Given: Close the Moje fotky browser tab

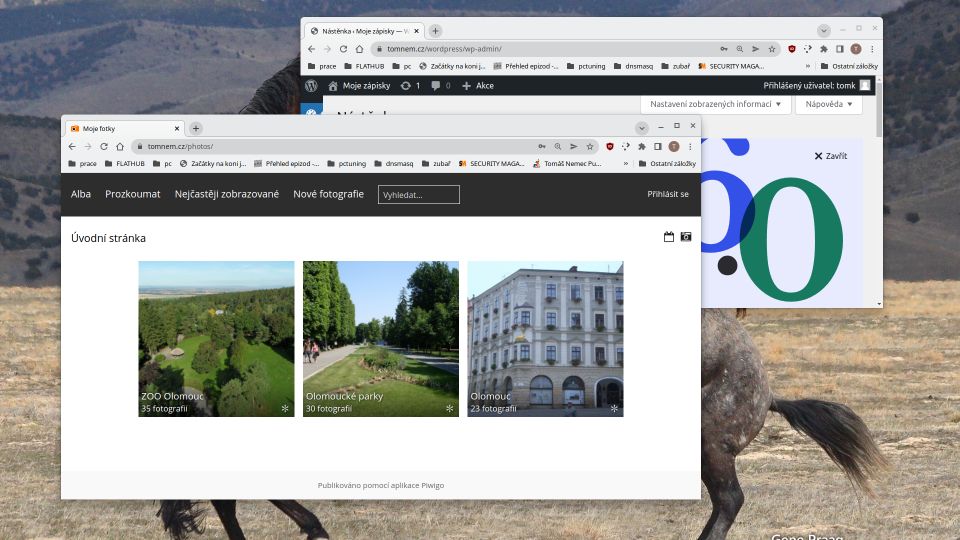Looking at the screenshot, I should (x=177, y=129).
